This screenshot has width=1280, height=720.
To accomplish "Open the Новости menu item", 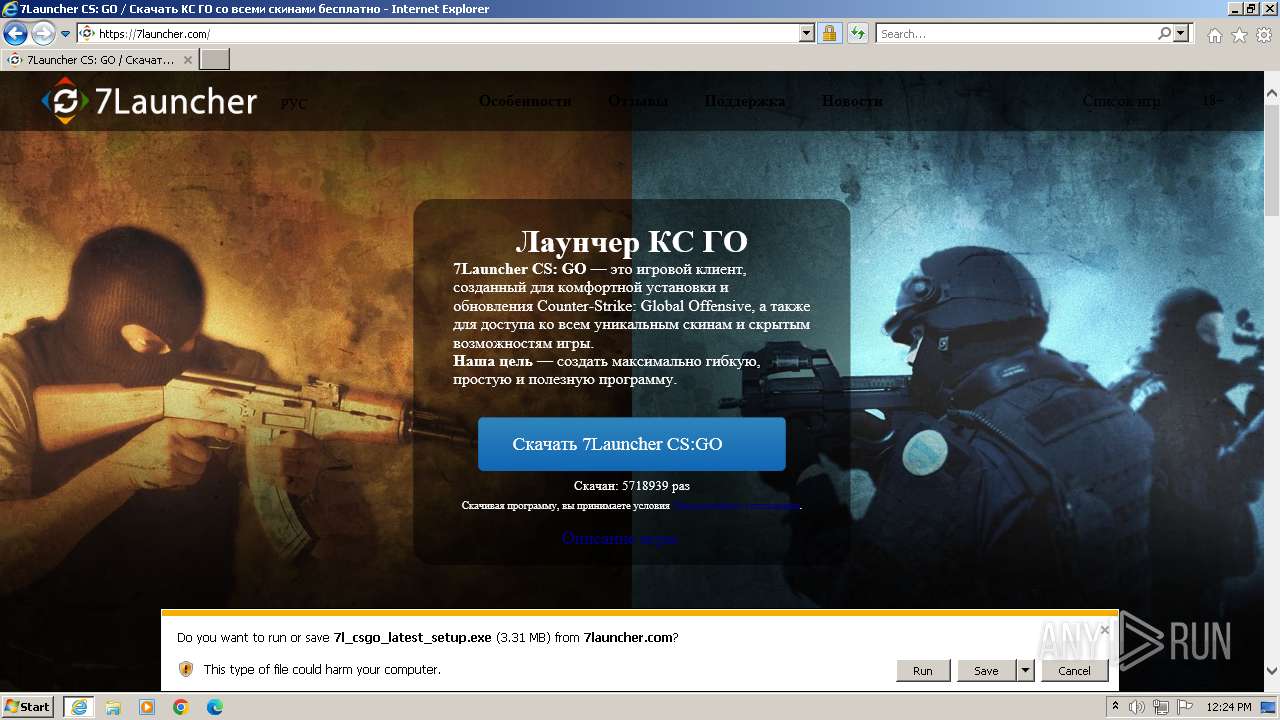I will point(852,101).
